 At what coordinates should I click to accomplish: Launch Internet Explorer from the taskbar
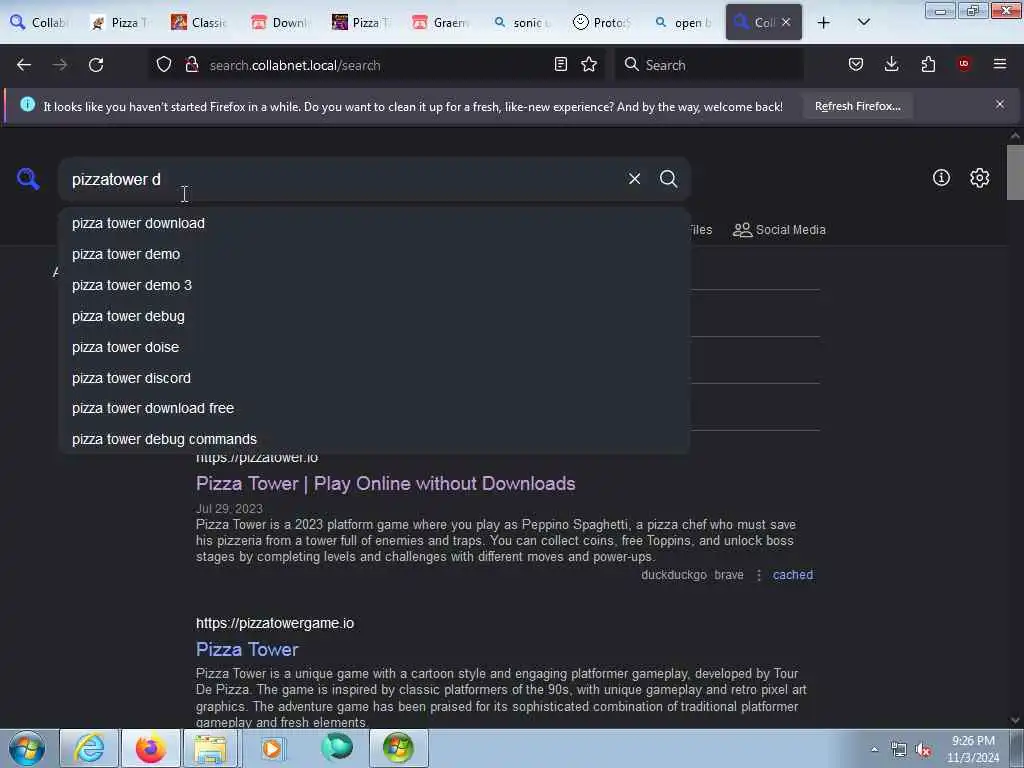point(89,748)
